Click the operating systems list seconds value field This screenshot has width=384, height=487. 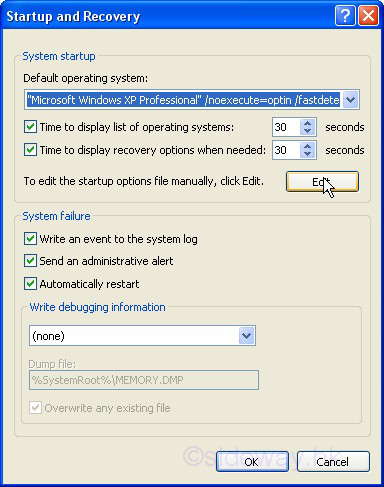pyautogui.click(x=286, y=127)
